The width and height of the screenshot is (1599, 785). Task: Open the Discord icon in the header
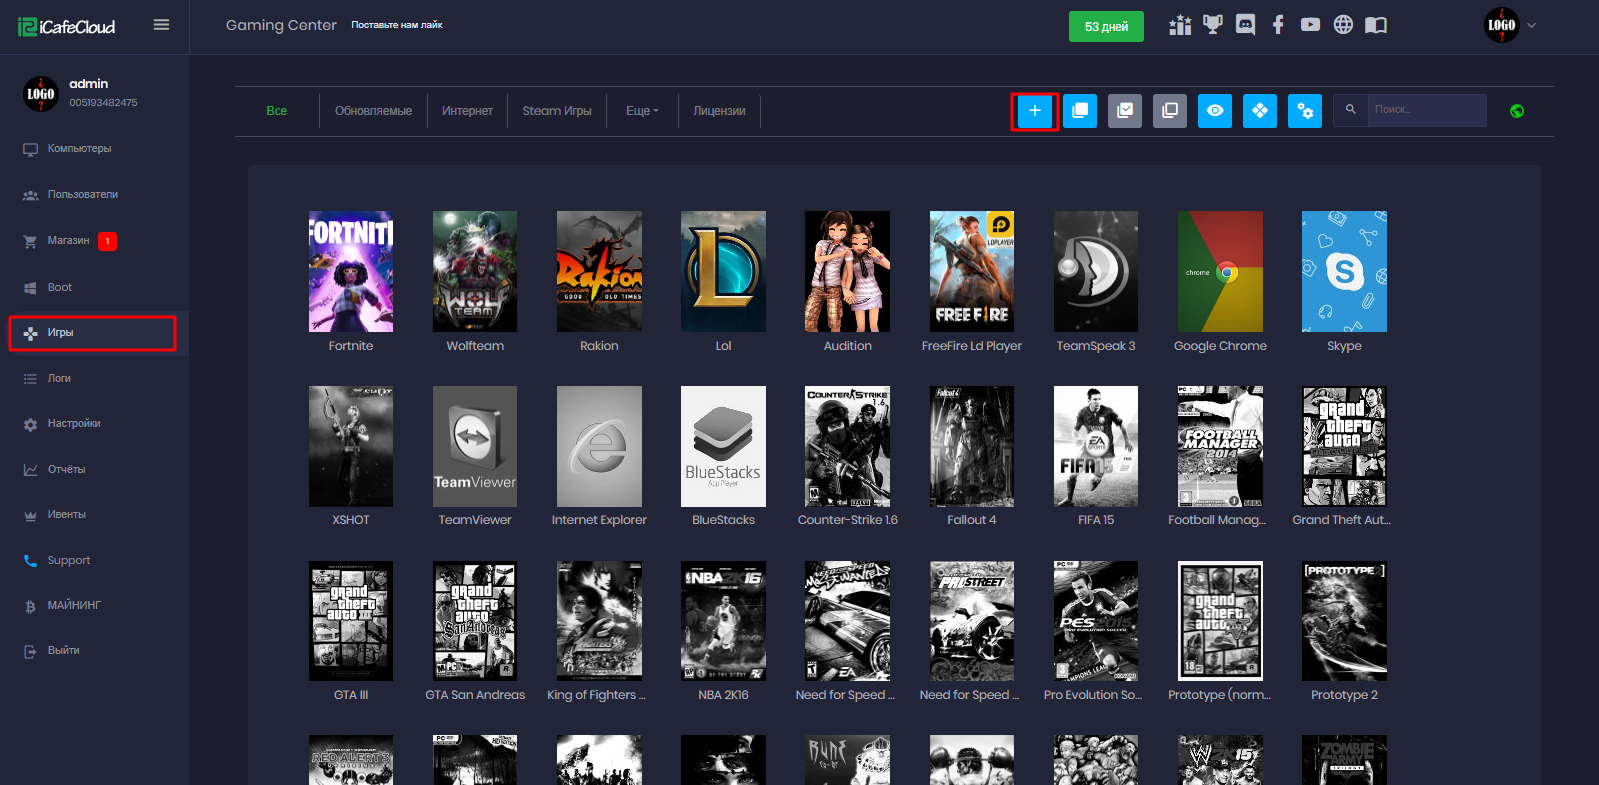1245,25
